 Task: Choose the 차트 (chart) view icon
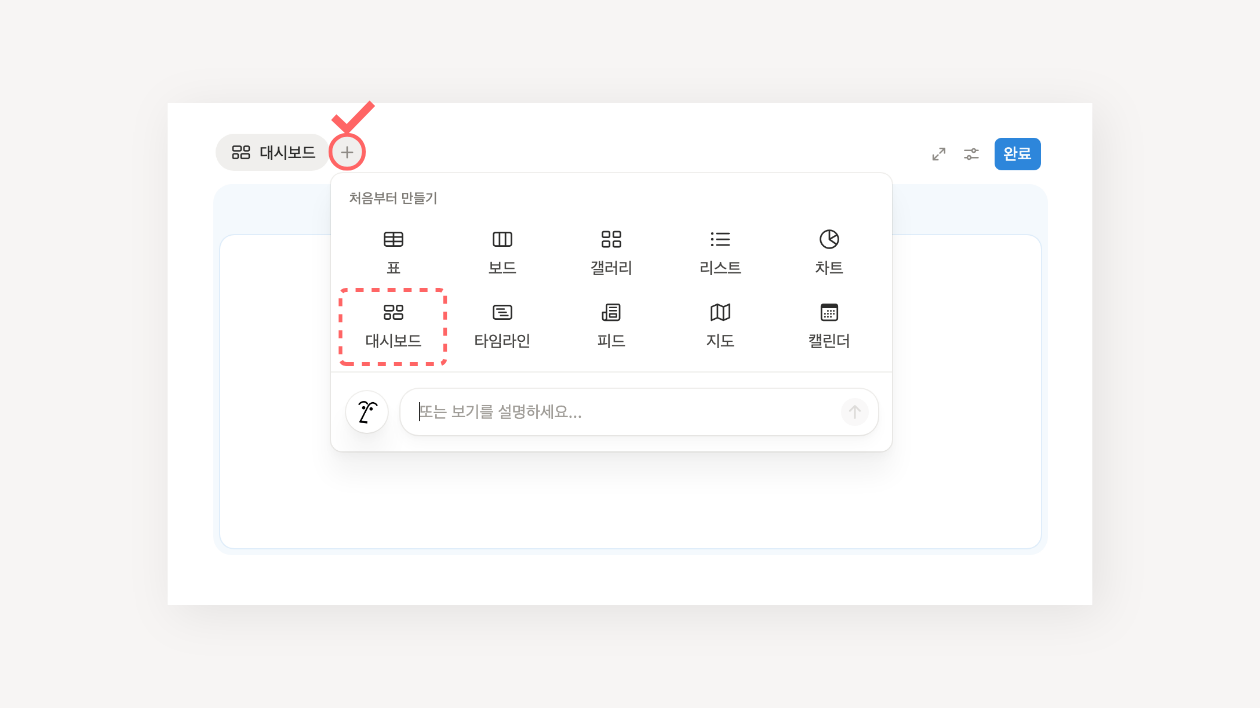[829, 240]
